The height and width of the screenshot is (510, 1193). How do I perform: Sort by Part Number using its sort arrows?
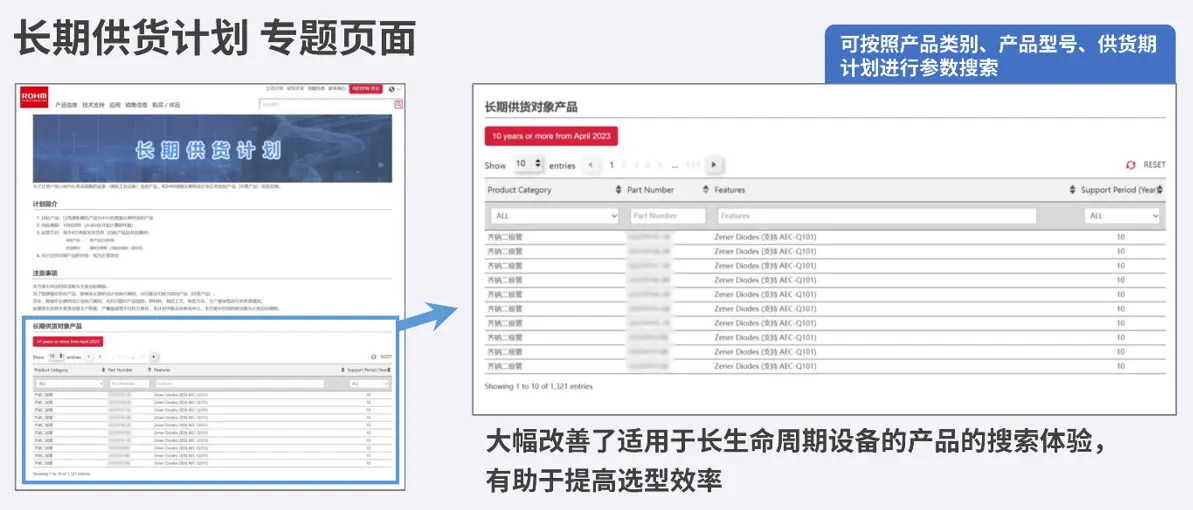703,190
